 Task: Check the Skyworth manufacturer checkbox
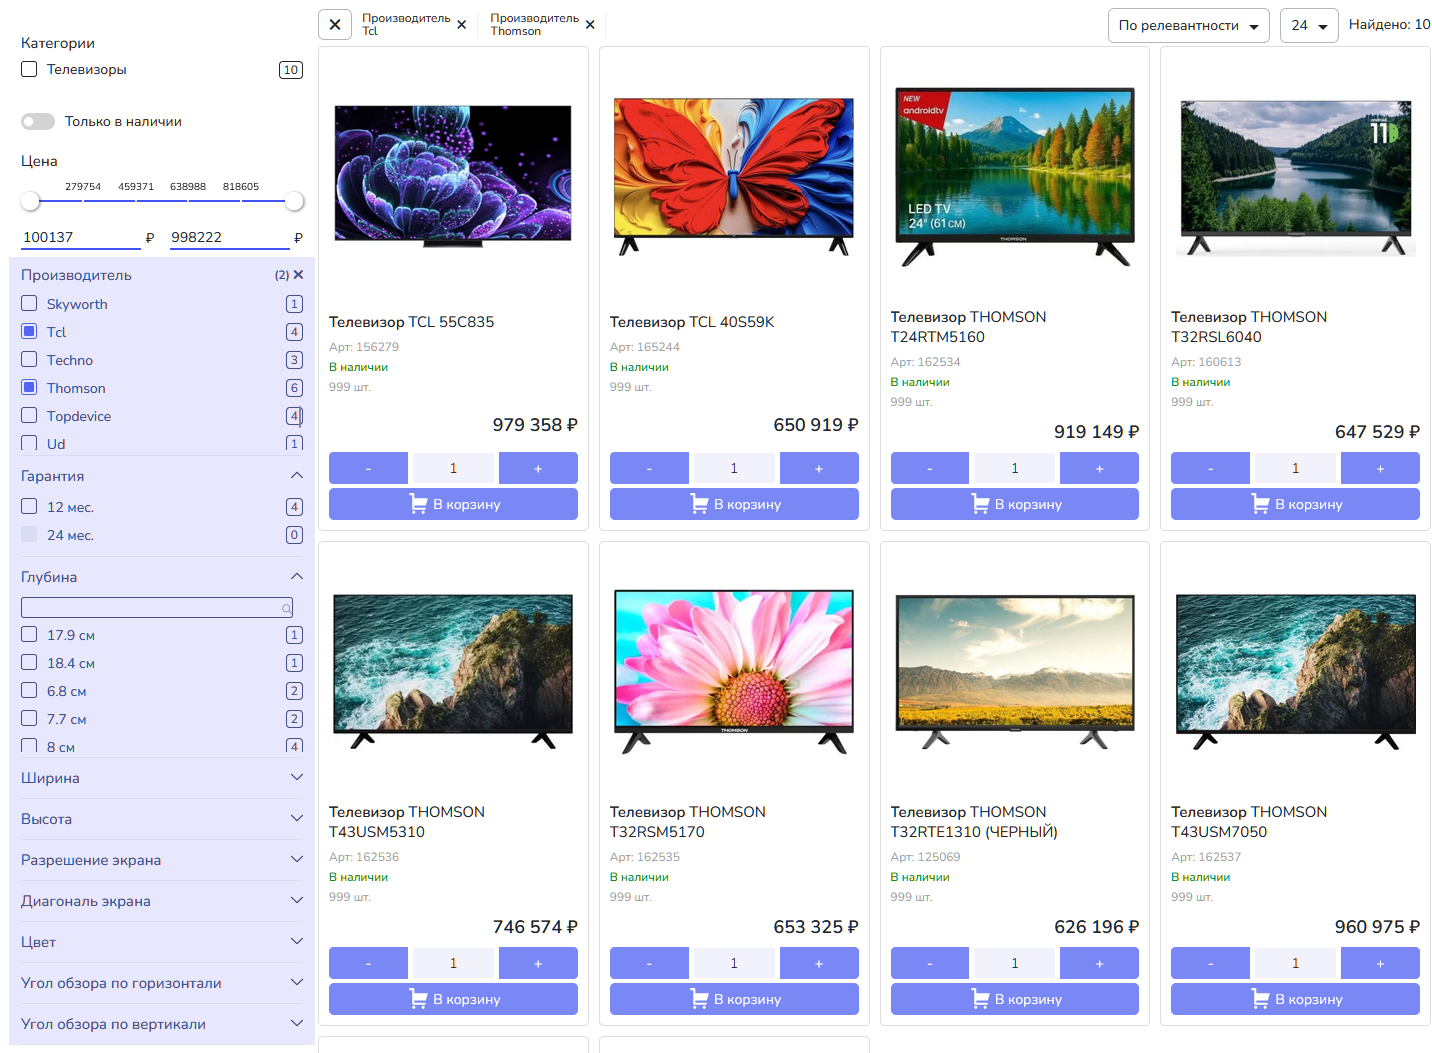(29, 304)
